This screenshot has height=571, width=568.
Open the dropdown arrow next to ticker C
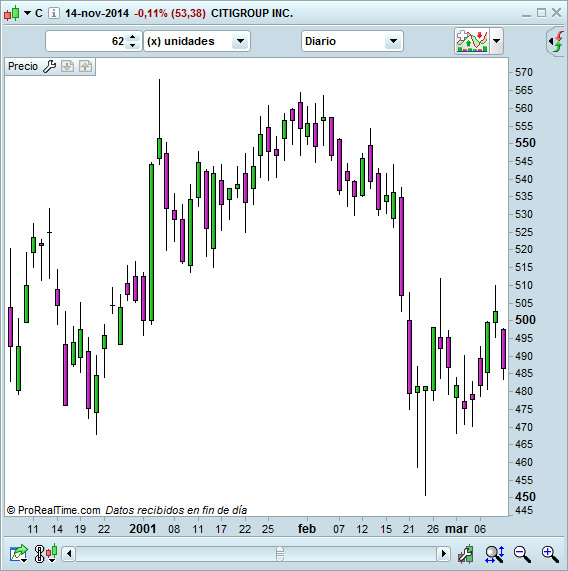[x=27, y=13]
